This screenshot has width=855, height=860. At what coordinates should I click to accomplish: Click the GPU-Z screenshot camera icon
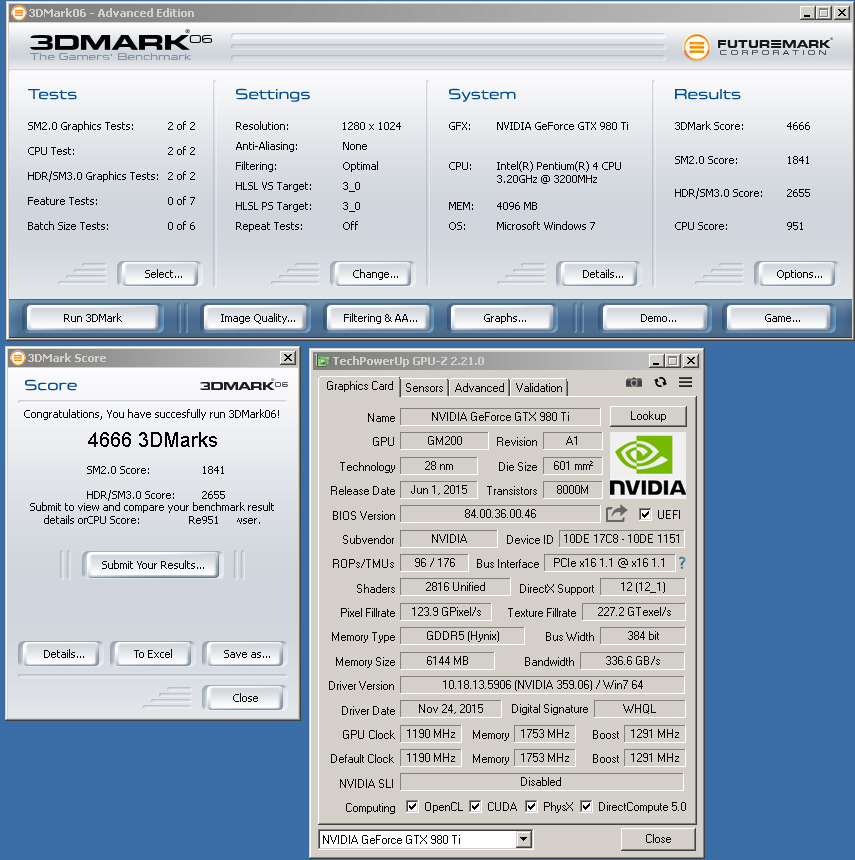coord(633,383)
